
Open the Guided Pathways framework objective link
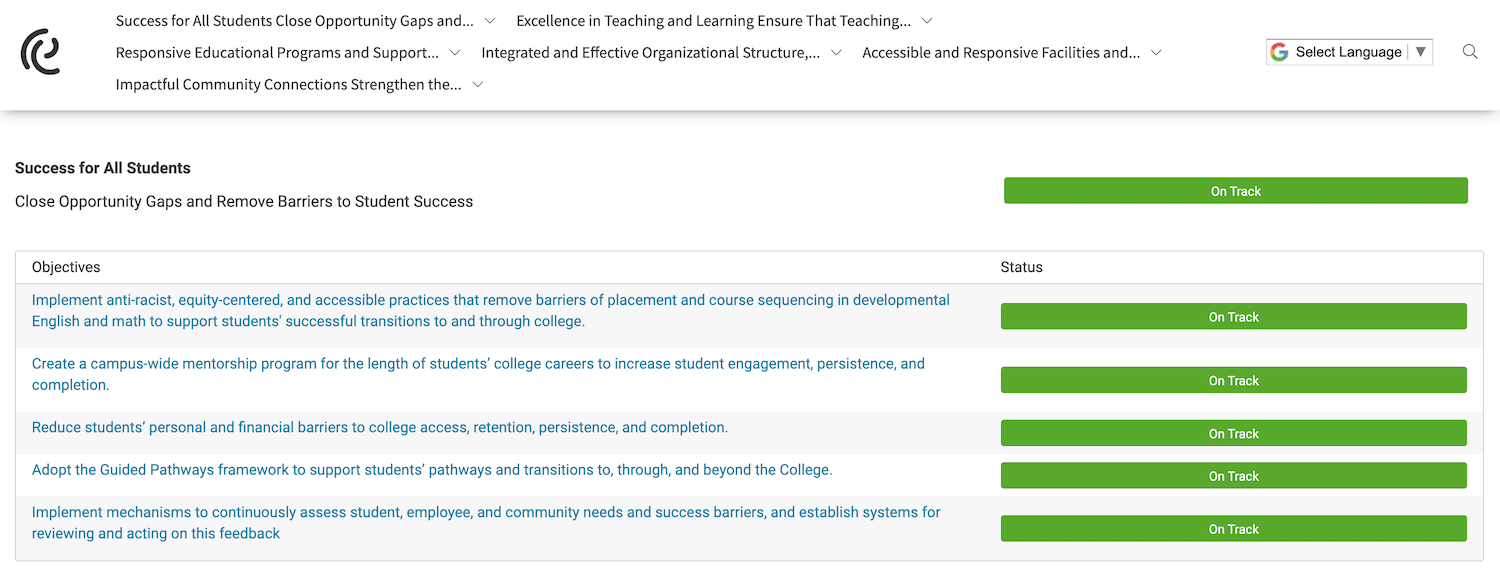tap(432, 470)
